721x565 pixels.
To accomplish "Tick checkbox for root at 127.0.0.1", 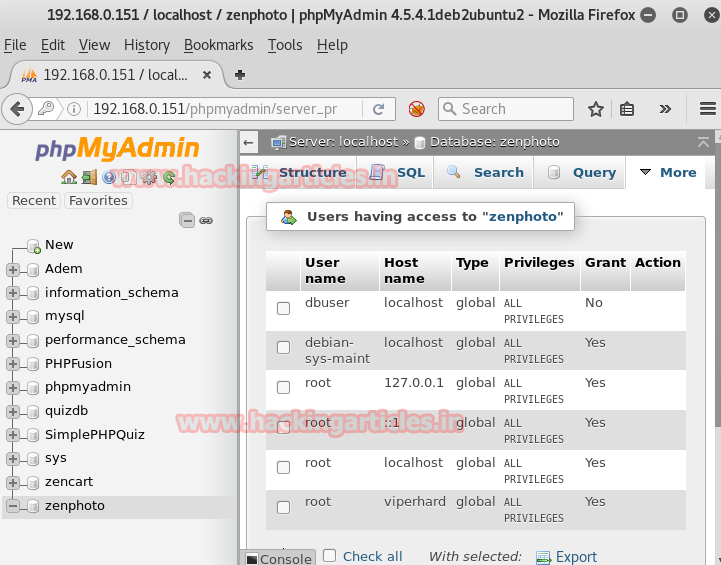I will 284,388.
